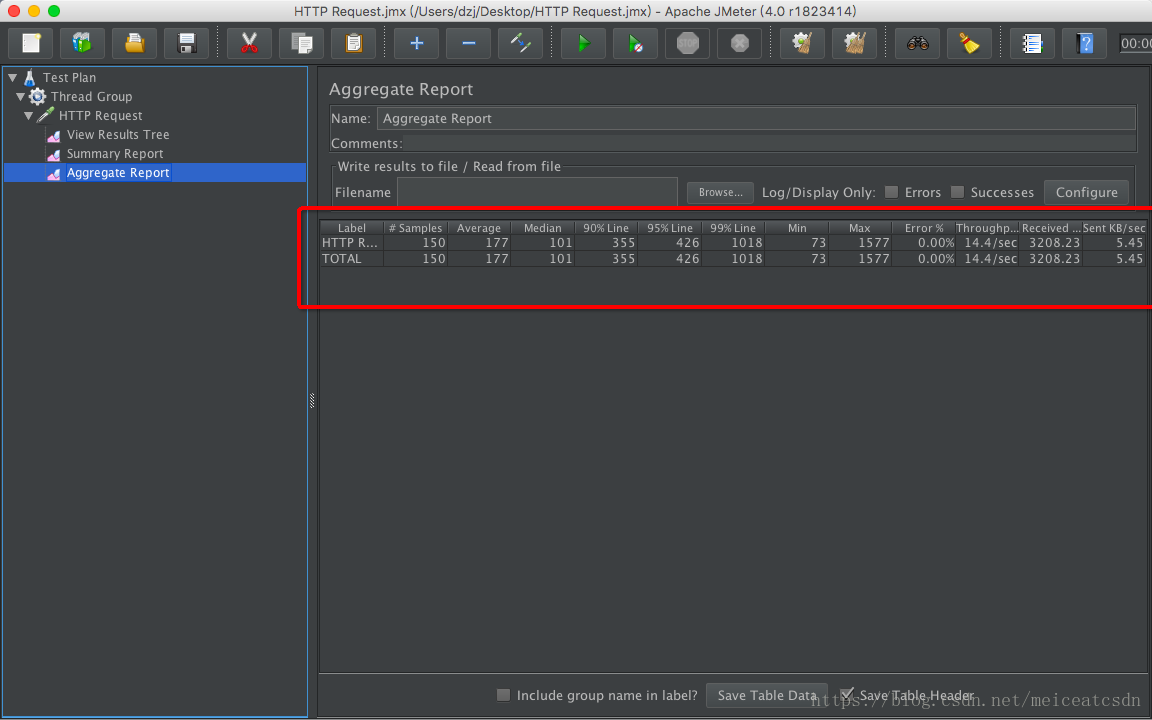Reset search with the yellow broom icon

(x=970, y=43)
